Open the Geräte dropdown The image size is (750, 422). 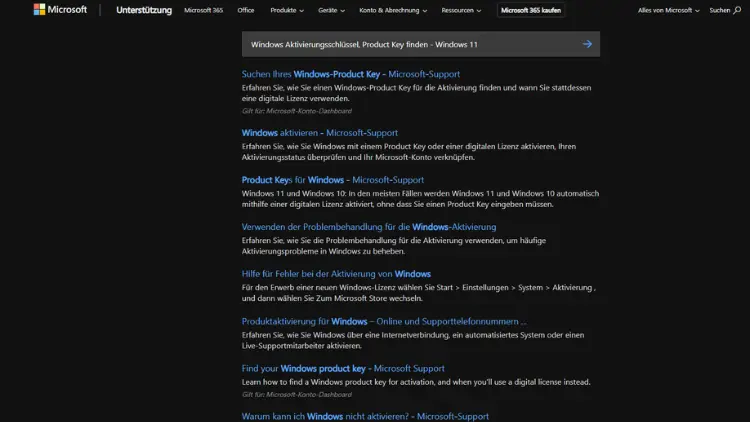click(331, 10)
